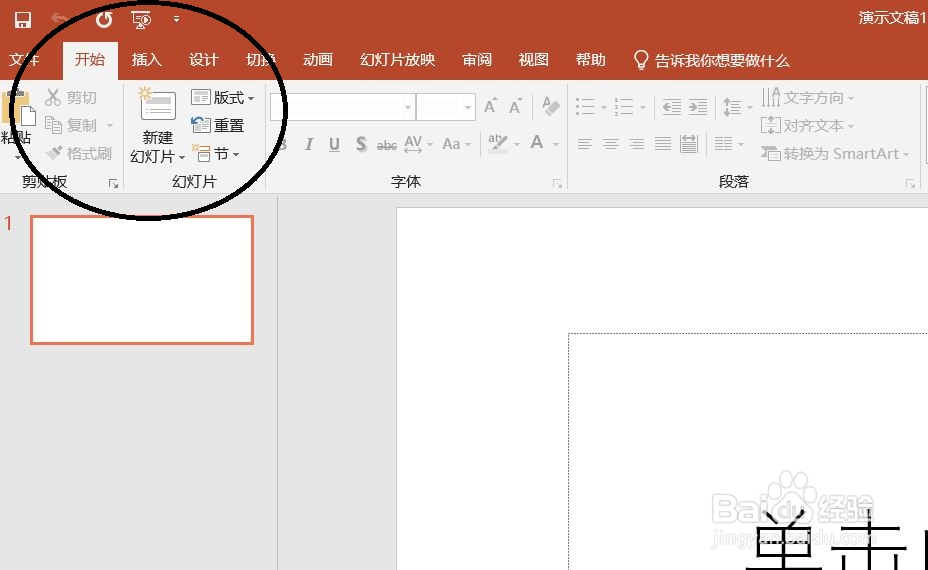The image size is (928, 570).
Task: Click the 告诉我你想要做什么 search box
Action: click(711, 60)
